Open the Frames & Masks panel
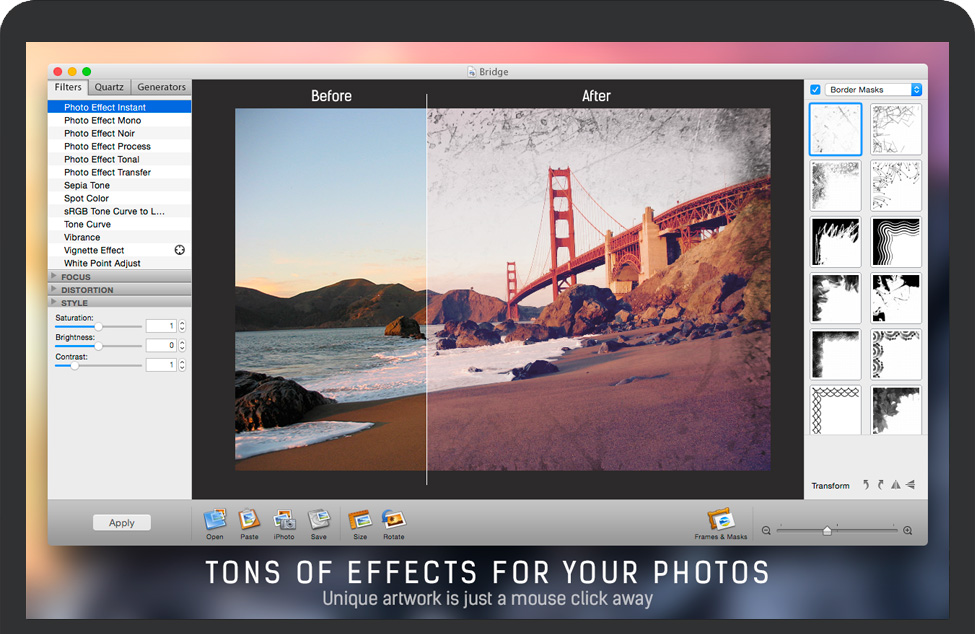Screen dimensions: 975x634 [720, 520]
